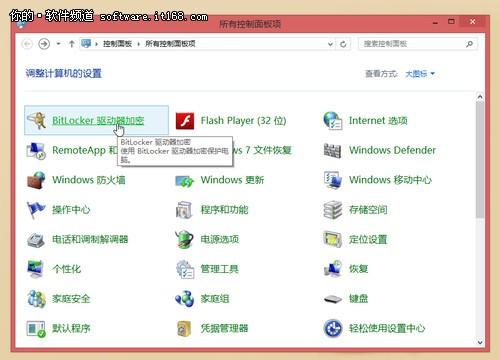This screenshot has height=360, width=500.
Task: Open the recent locations dropdown beside Forward
Action: coord(58,44)
